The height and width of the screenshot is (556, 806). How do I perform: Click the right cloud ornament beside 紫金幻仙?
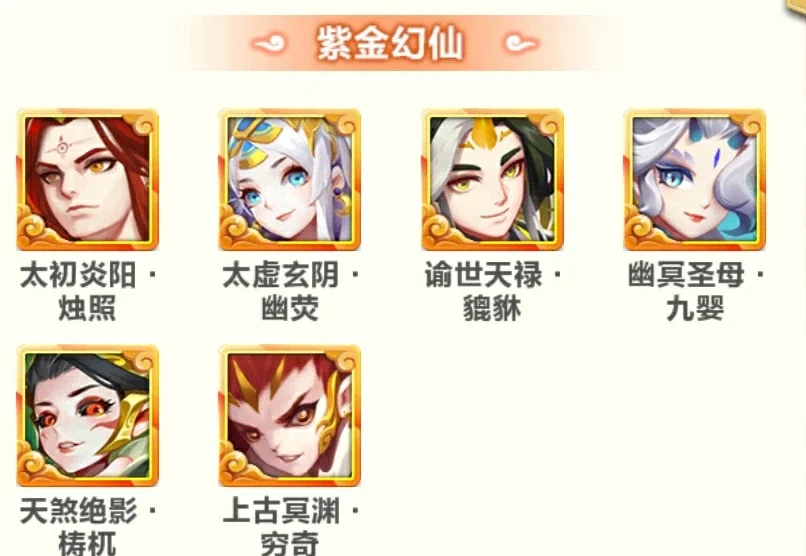tap(521, 44)
